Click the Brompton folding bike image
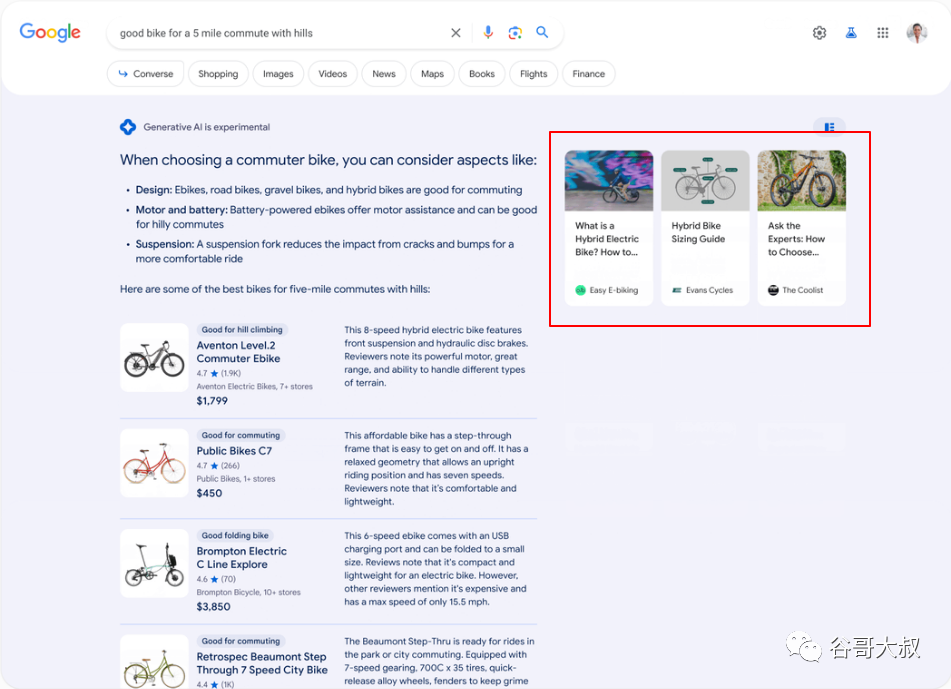951x689 pixels. pos(154,563)
